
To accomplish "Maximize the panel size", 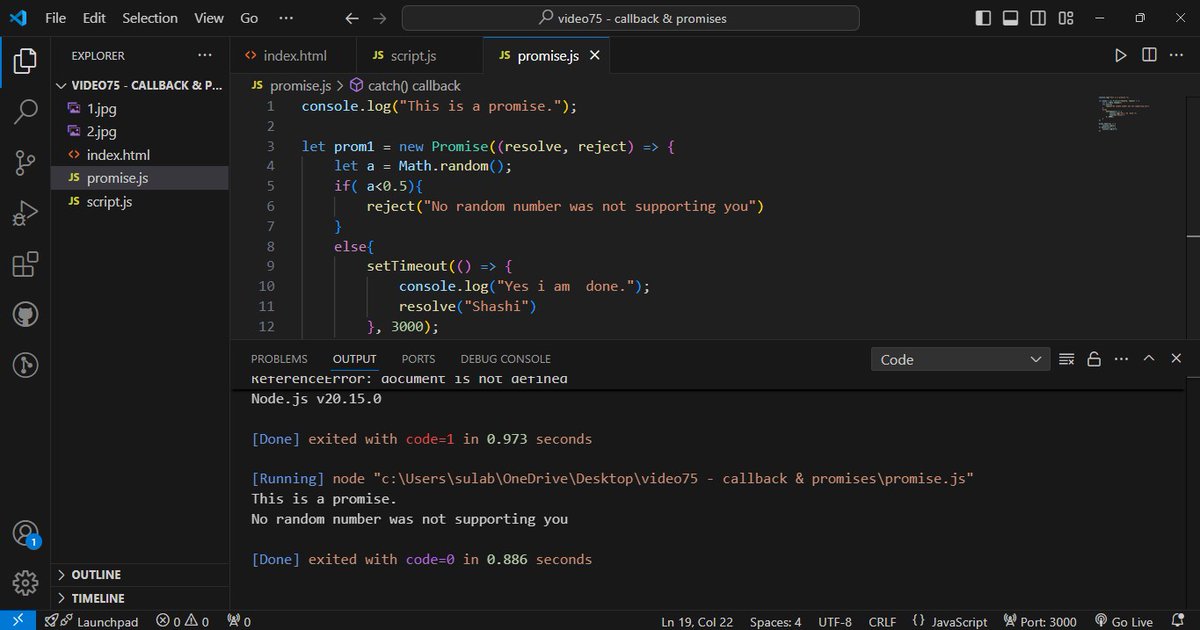I will [x=1149, y=359].
